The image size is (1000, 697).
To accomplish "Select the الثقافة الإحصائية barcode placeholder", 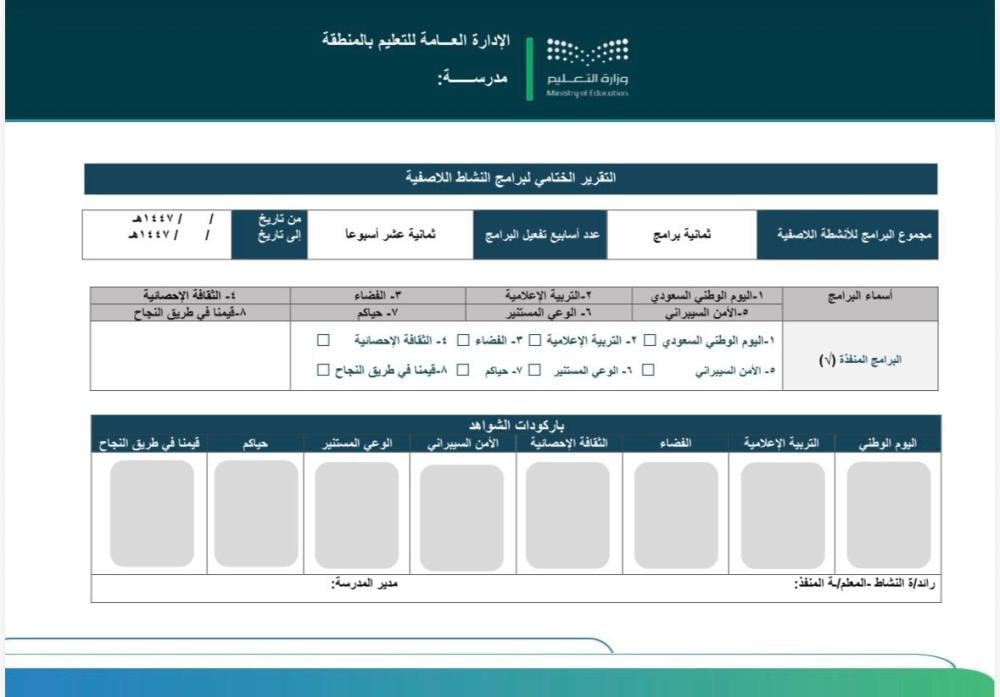I will point(569,515).
